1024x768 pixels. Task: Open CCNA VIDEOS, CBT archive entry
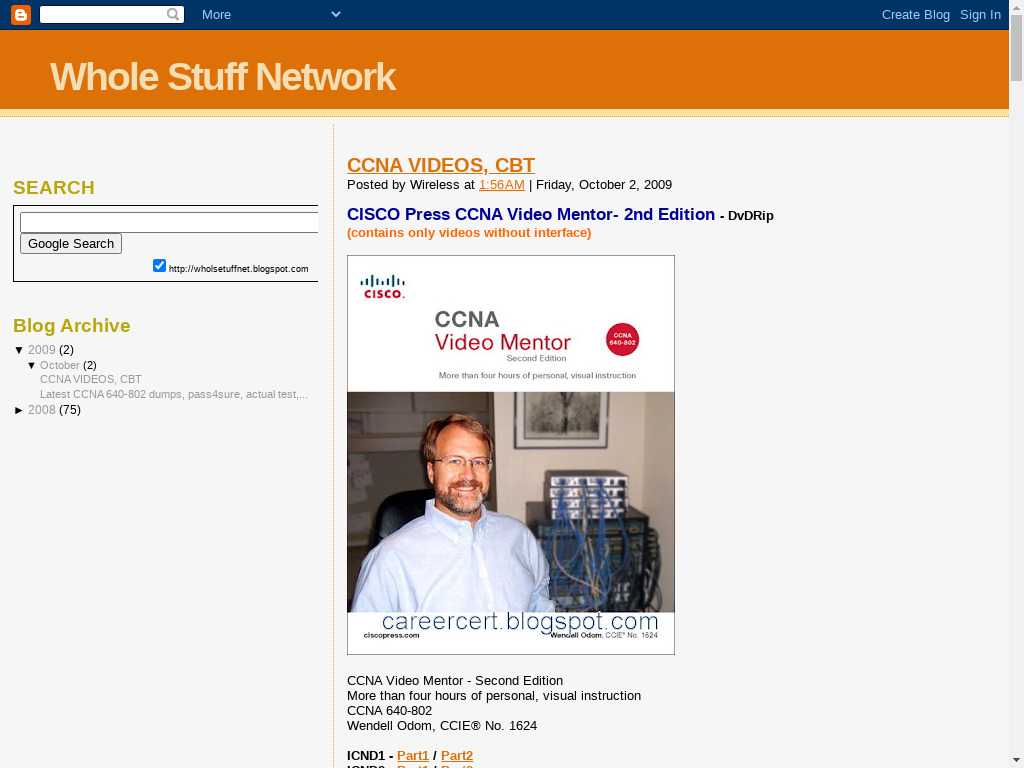pyautogui.click(x=91, y=379)
